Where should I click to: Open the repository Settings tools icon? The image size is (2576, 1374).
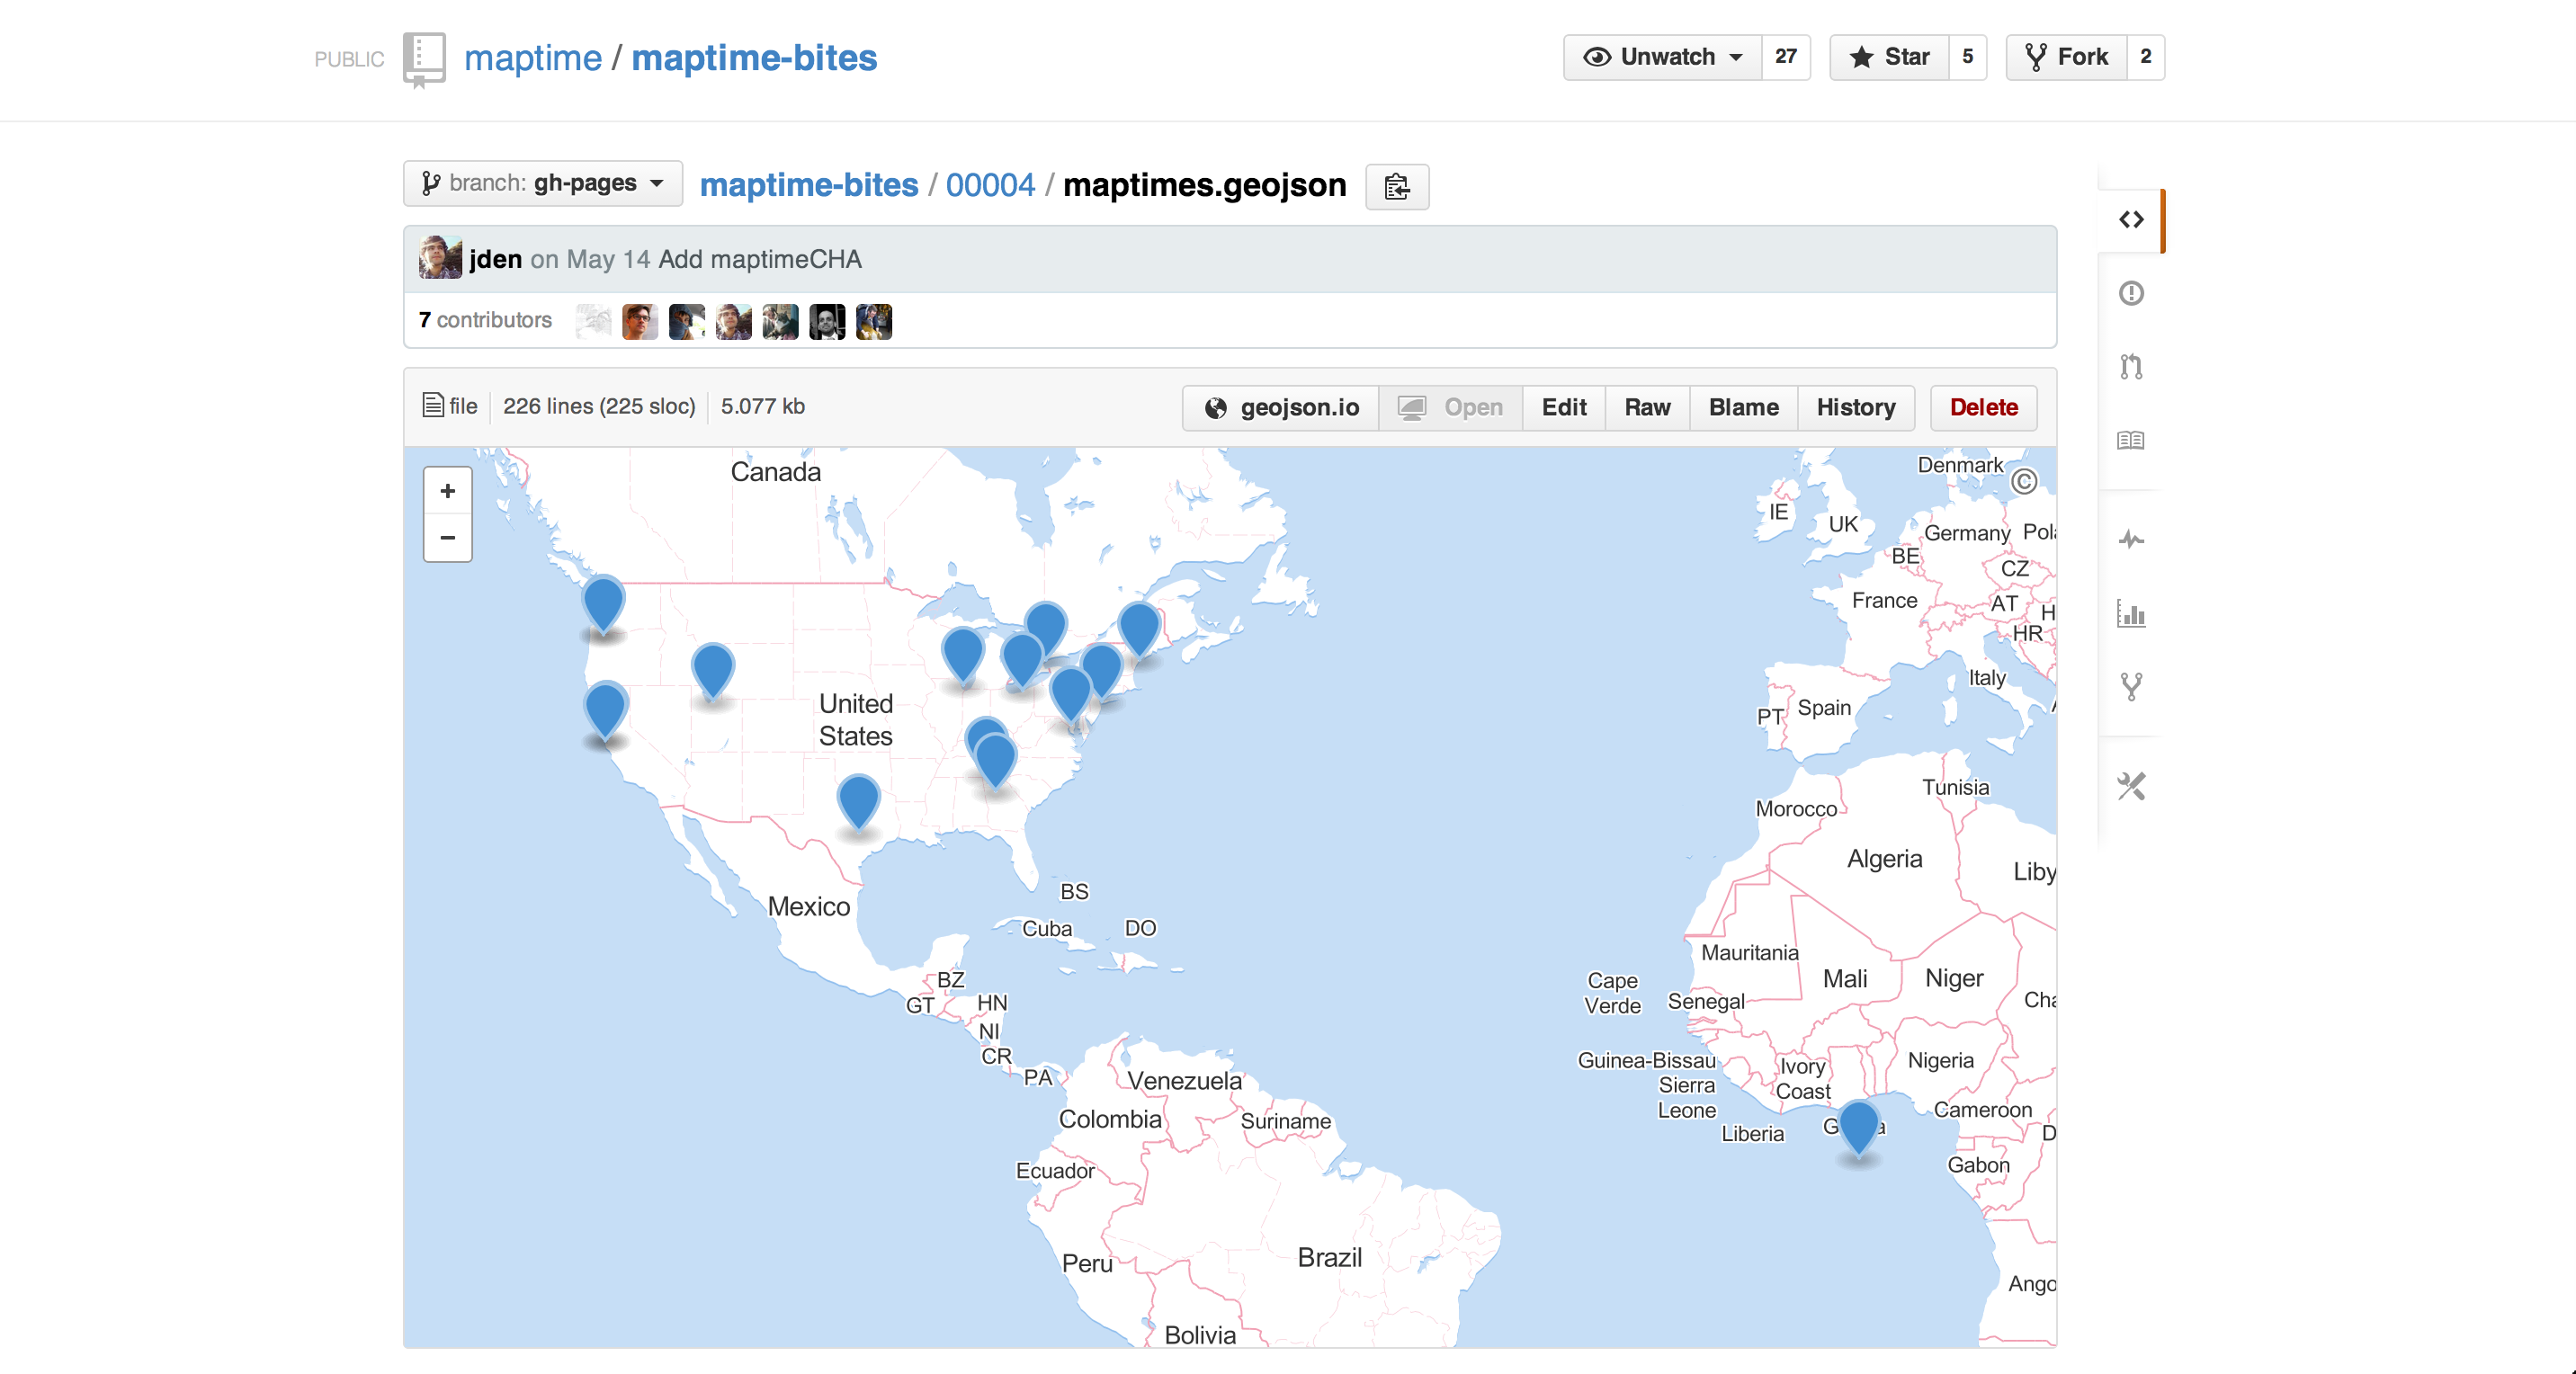click(2131, 787)
